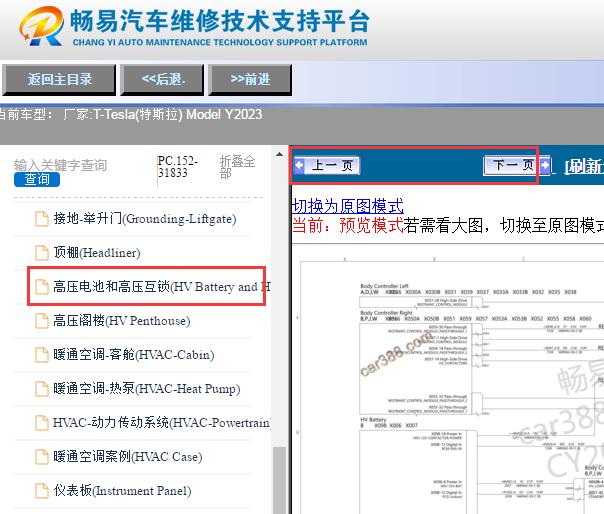This screenshot has height=514, width=604.
Task: Go forward with >>前进 button
Action: [x=250, y=80]
